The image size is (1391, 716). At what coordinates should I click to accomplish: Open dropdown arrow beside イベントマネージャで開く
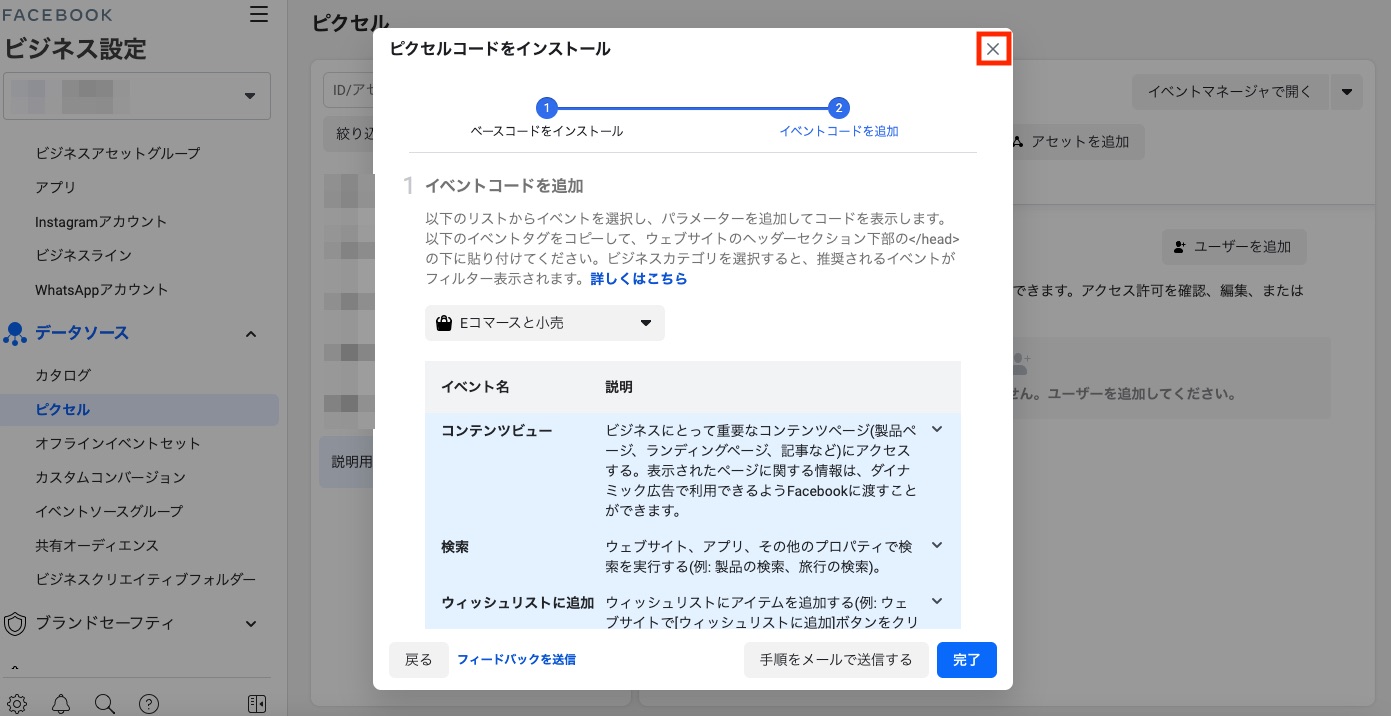coord(1346,92)
